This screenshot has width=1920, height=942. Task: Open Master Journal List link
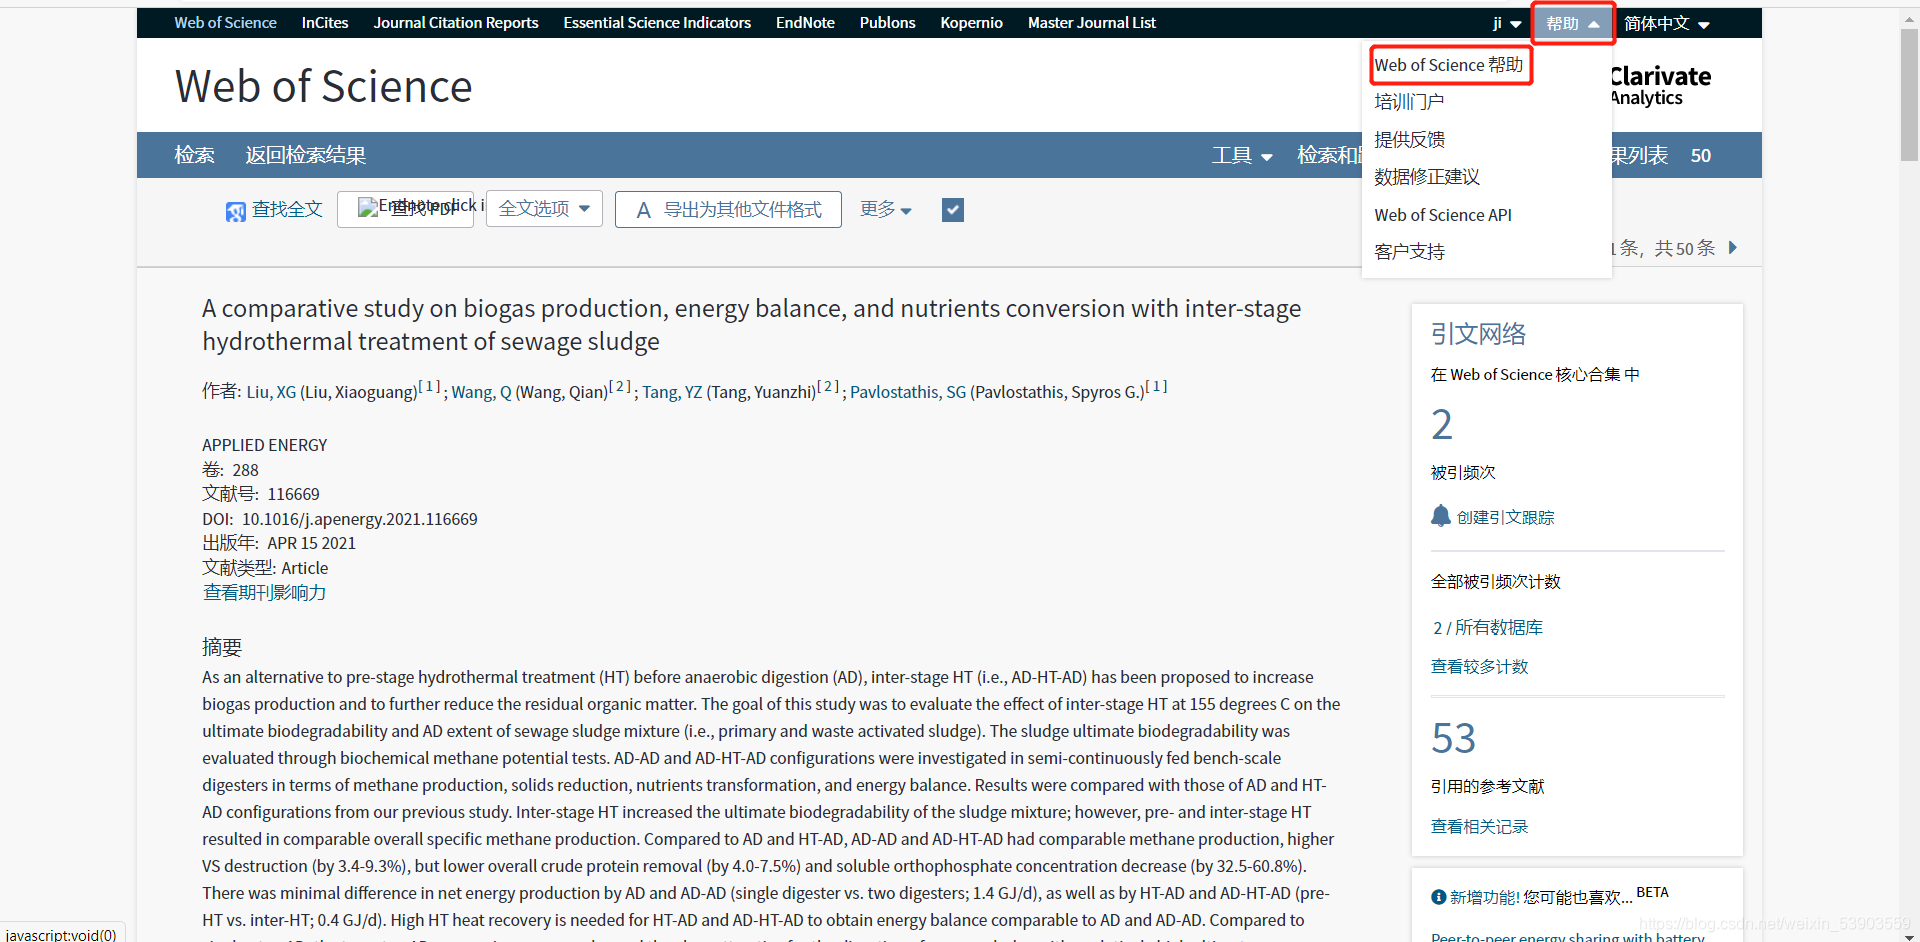tap(1092, 23)
